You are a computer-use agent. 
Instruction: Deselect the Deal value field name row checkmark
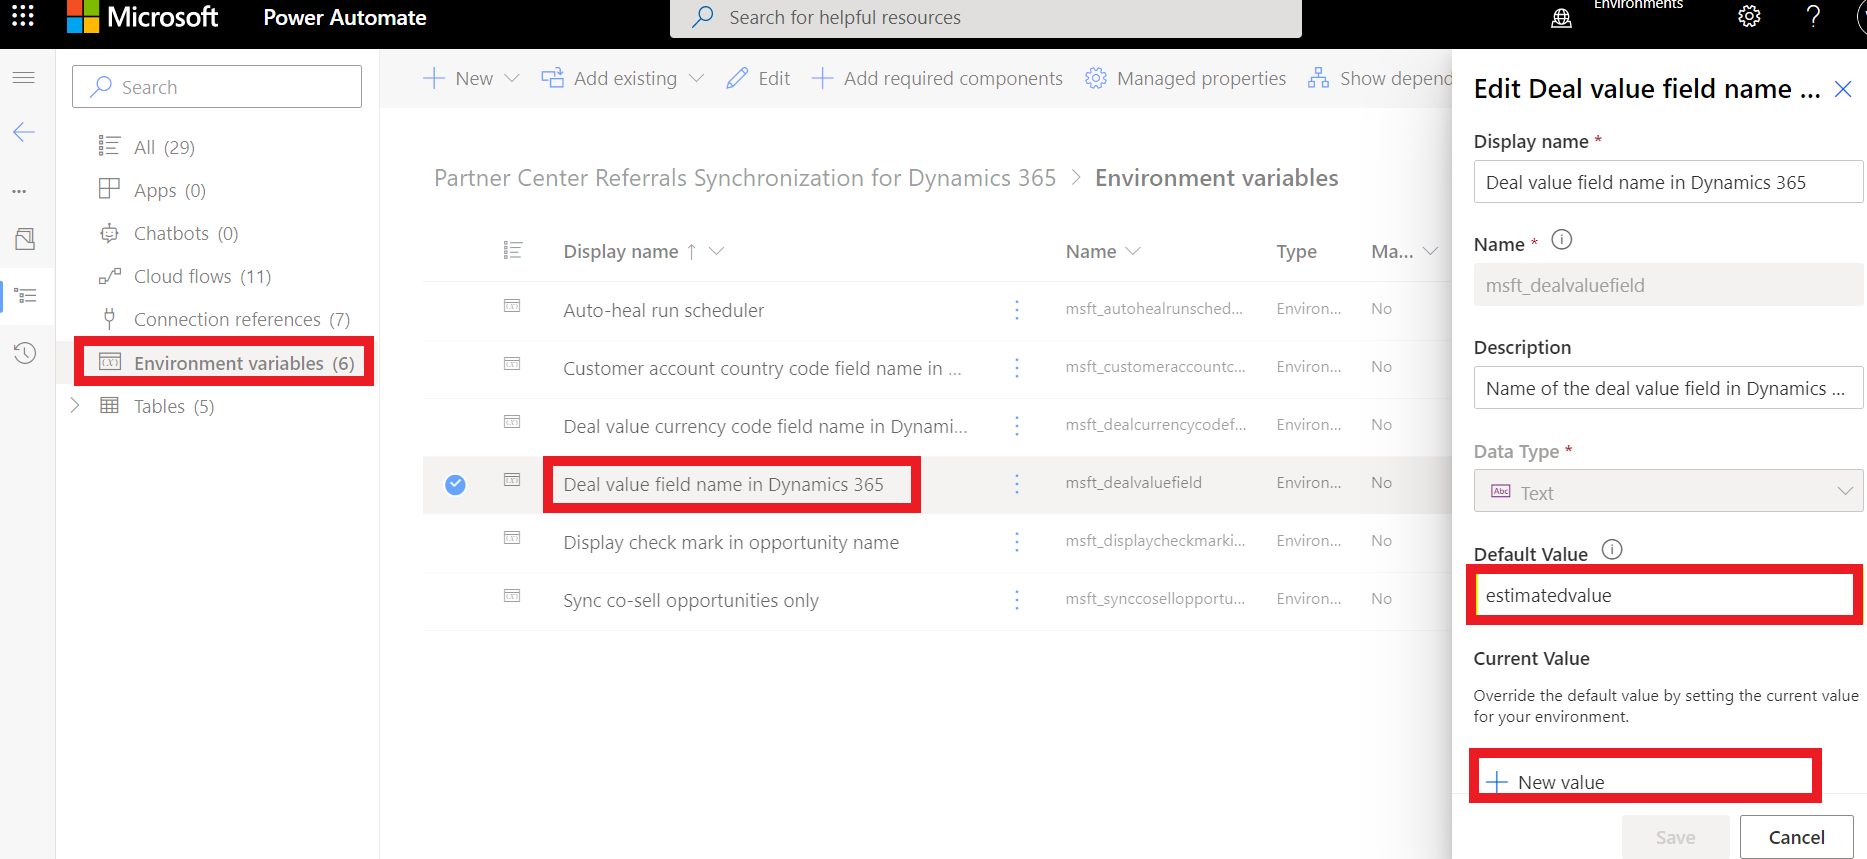455,485
